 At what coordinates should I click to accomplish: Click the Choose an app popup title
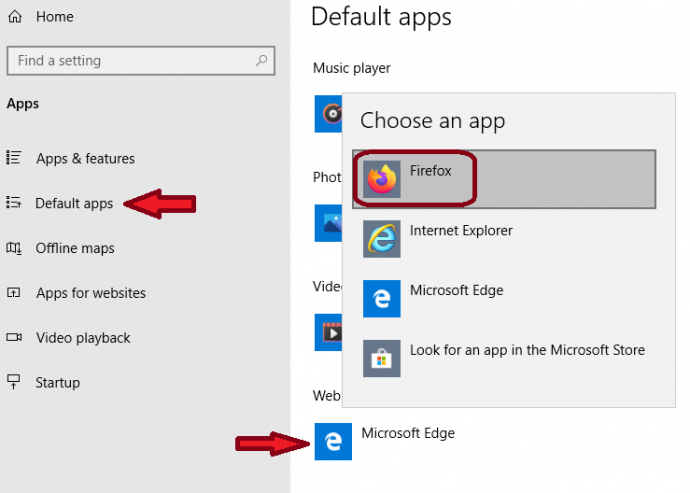coord(433,121)
